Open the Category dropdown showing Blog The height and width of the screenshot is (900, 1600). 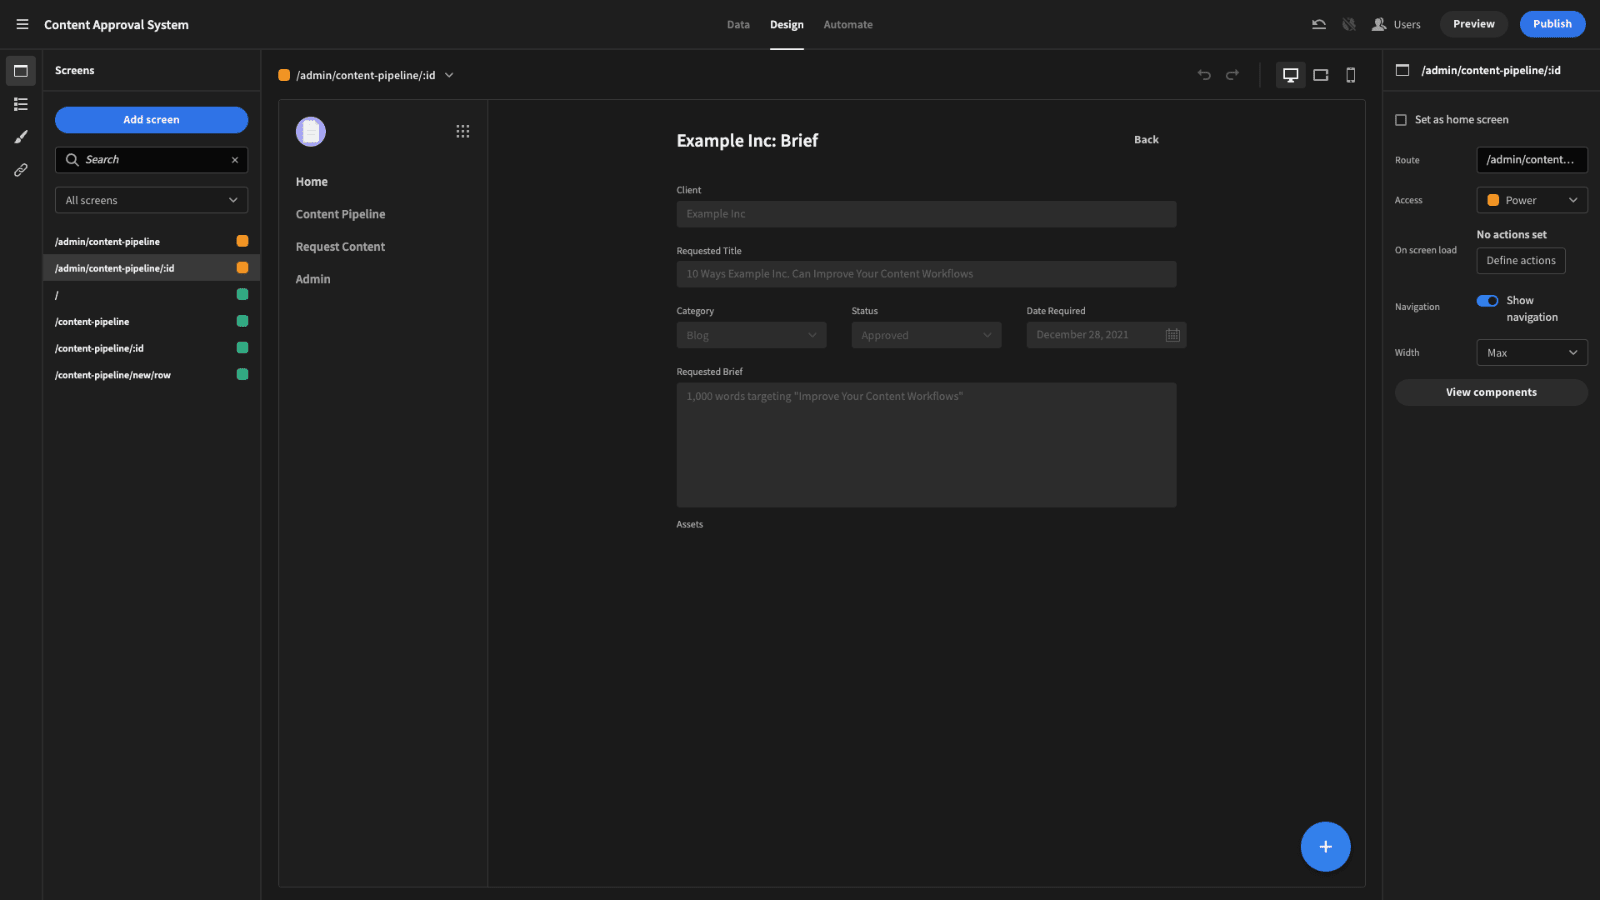752,336
